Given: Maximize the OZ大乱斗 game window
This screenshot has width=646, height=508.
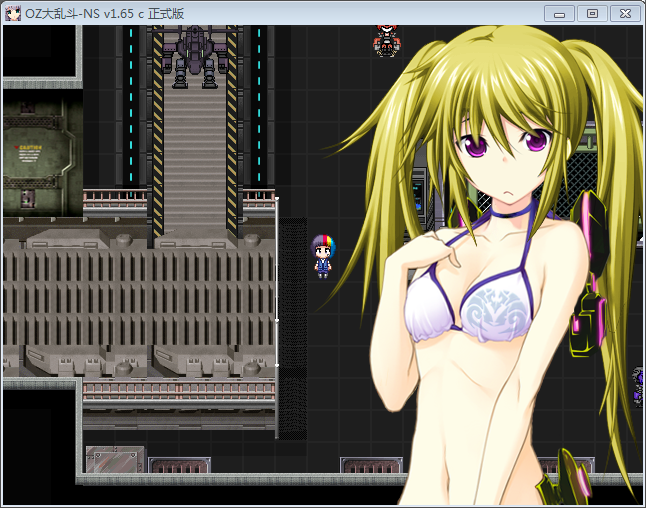Looking at the screenshot, I should point(592,14).
